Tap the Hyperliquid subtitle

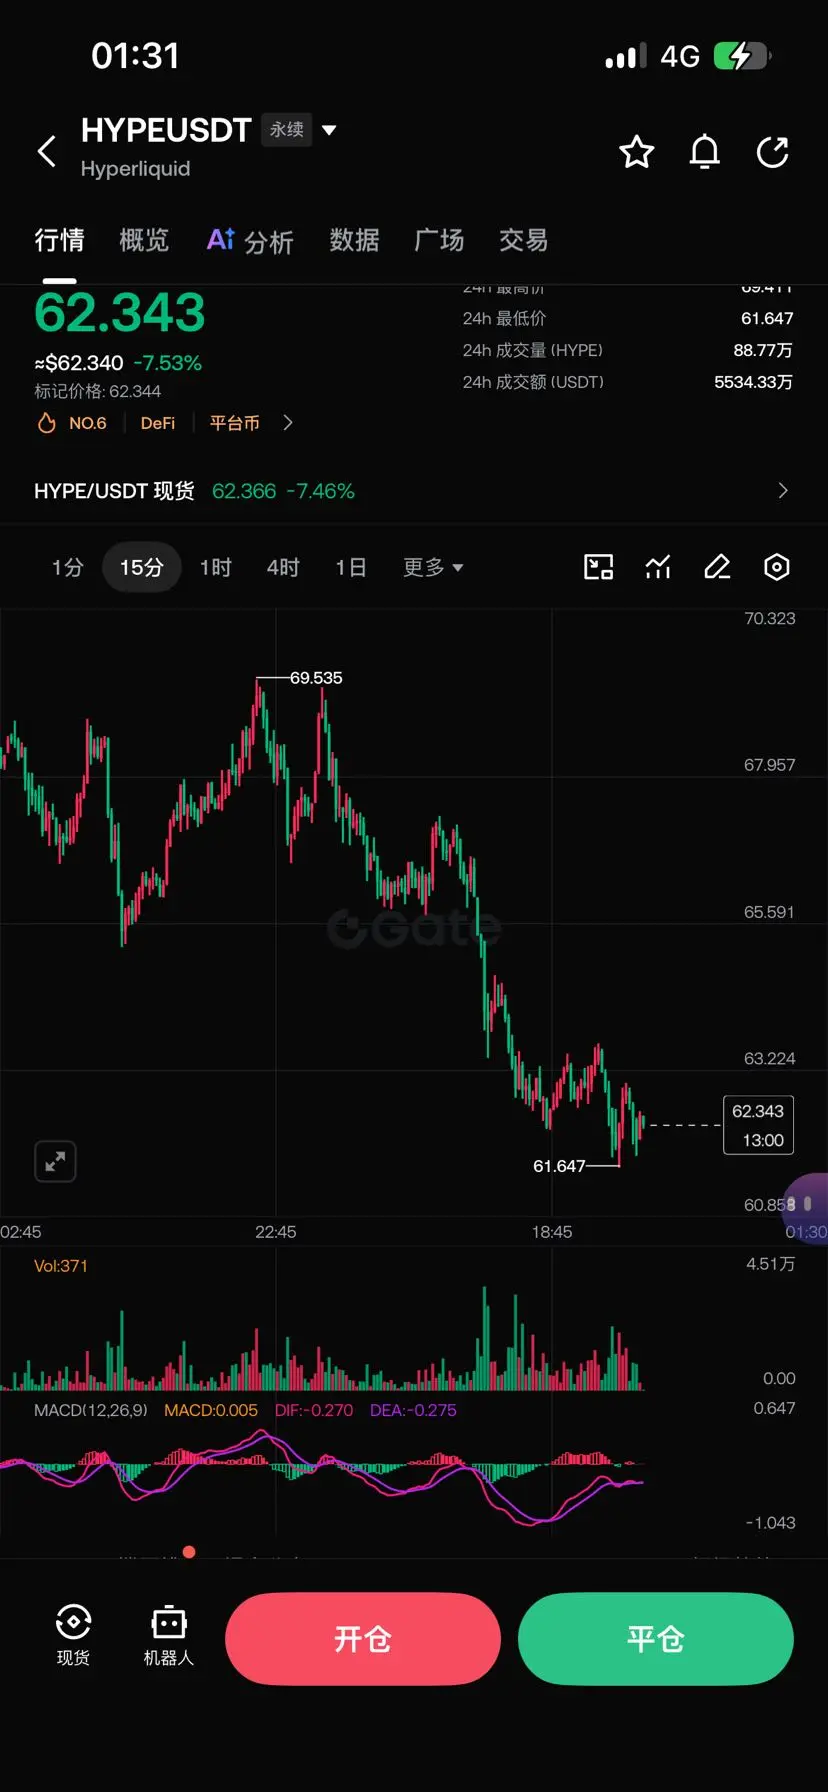[135, 168]
